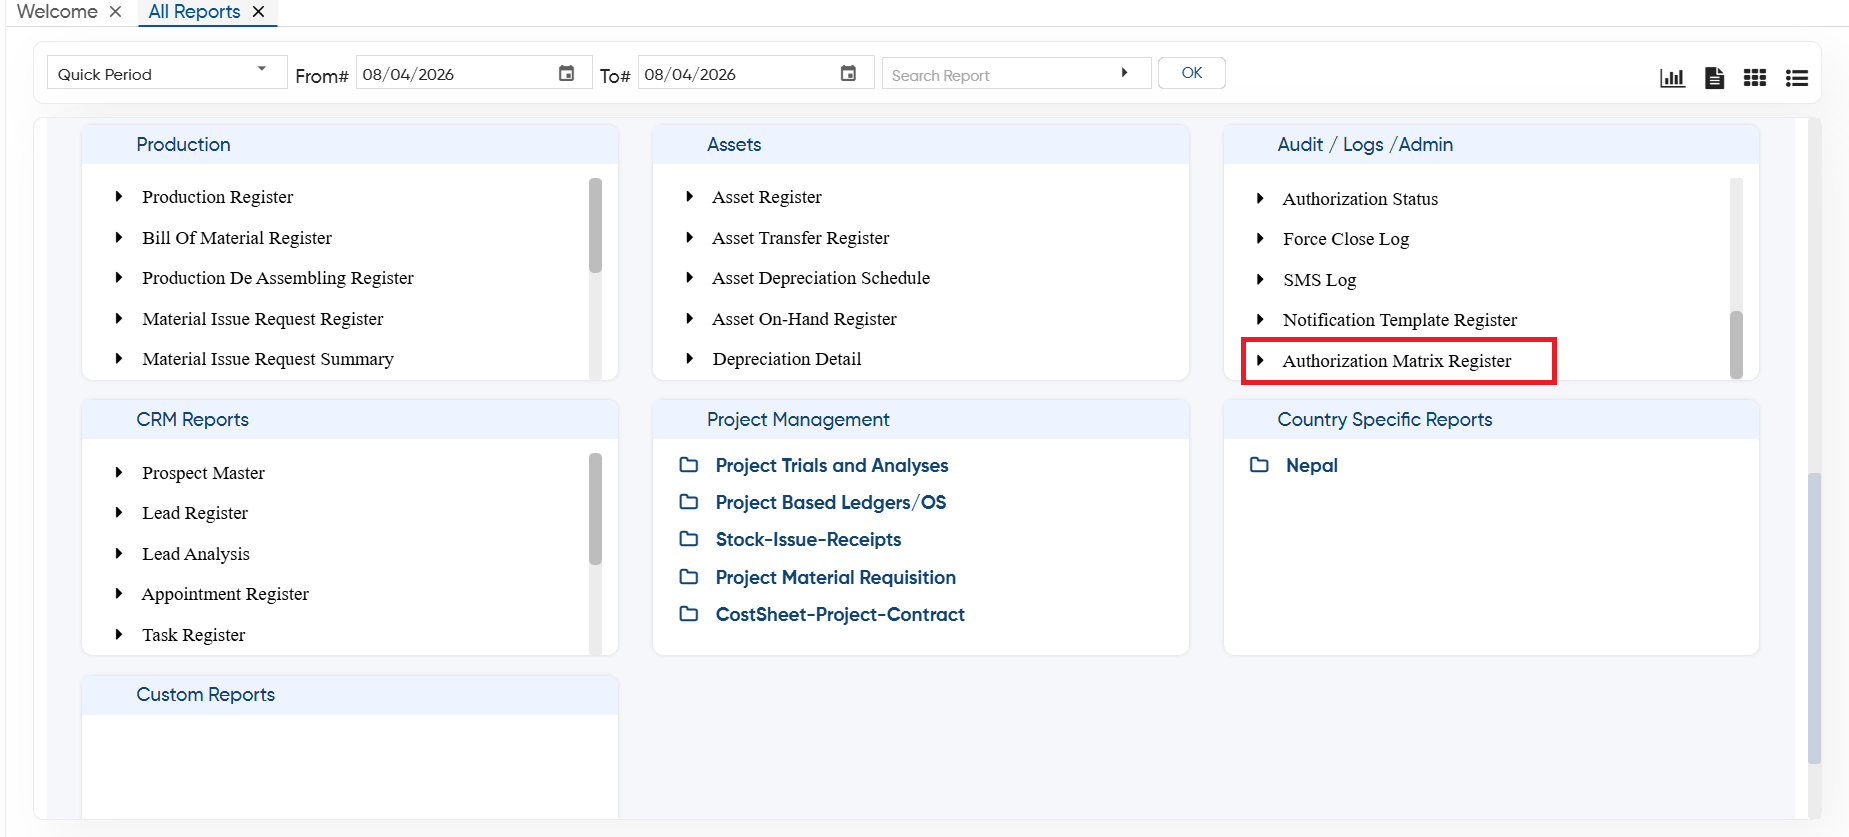
Task: Open Authorization Matrix Register report
Action: pos(1397,361)
